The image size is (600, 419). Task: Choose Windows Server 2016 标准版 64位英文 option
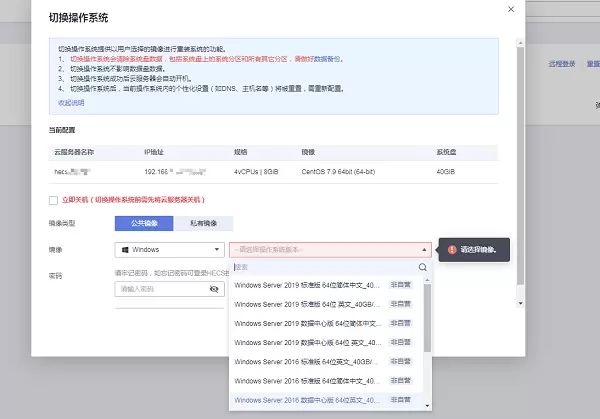(308, 362)
